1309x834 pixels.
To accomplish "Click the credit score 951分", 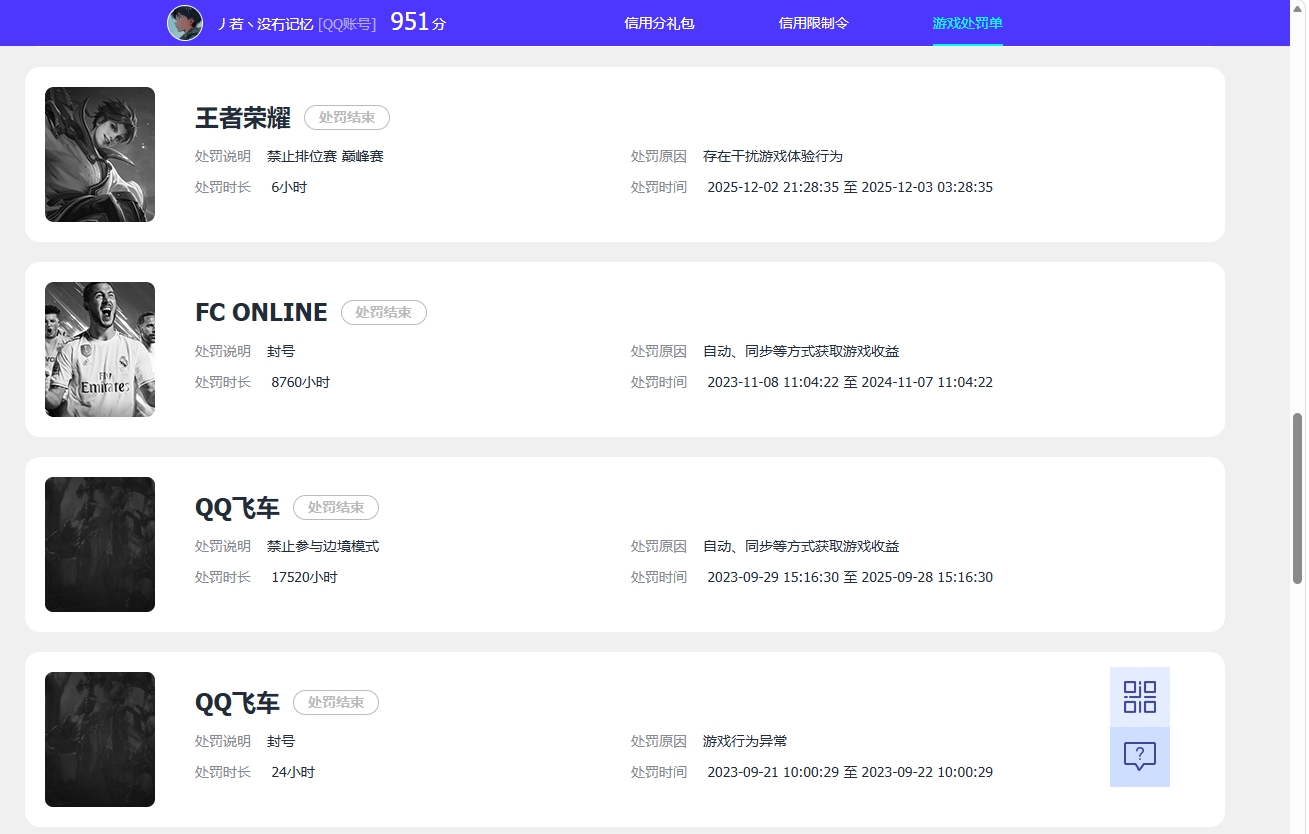I will pyautogui.click(x=418, y=22).
